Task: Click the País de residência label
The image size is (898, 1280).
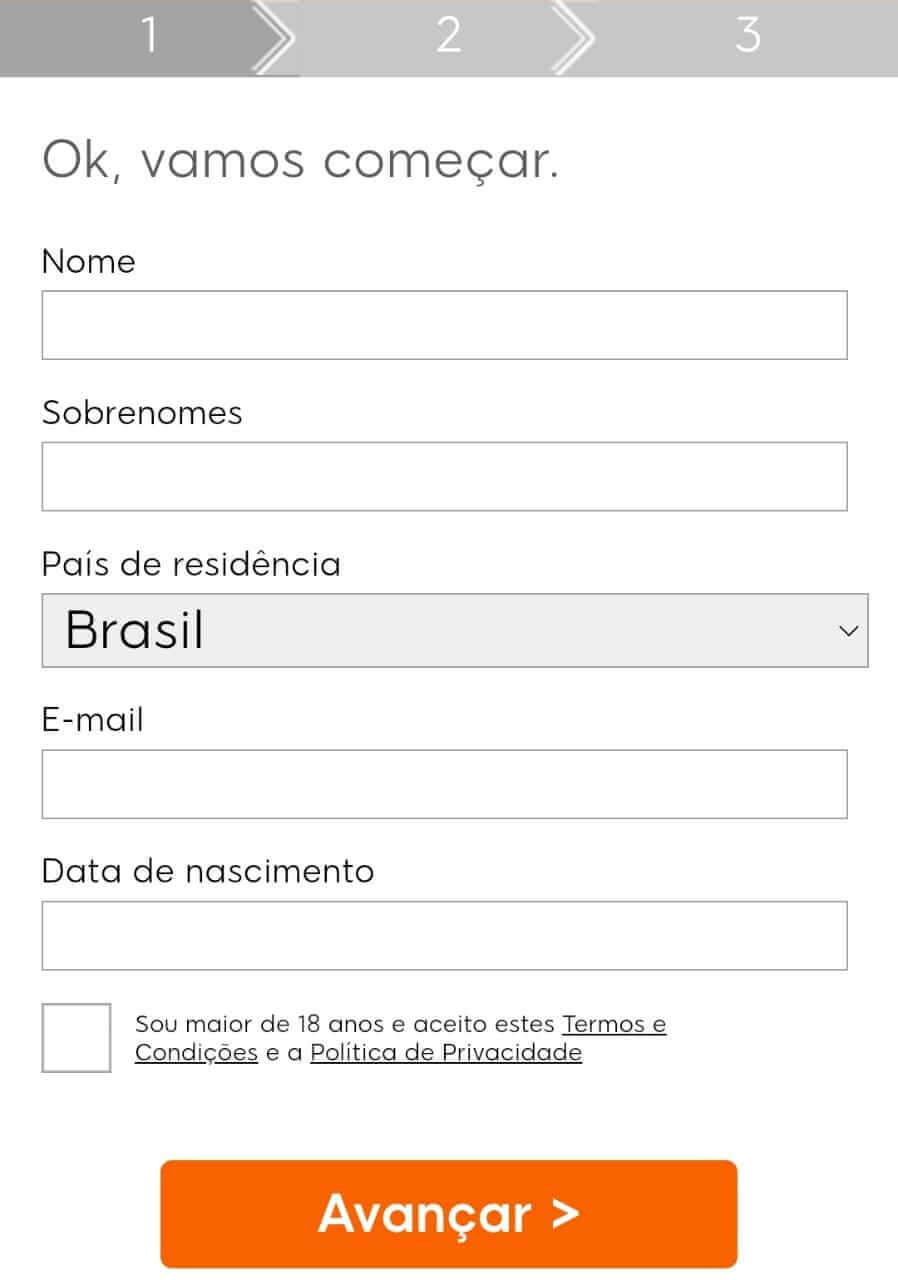Action: [x=191, y=564]
